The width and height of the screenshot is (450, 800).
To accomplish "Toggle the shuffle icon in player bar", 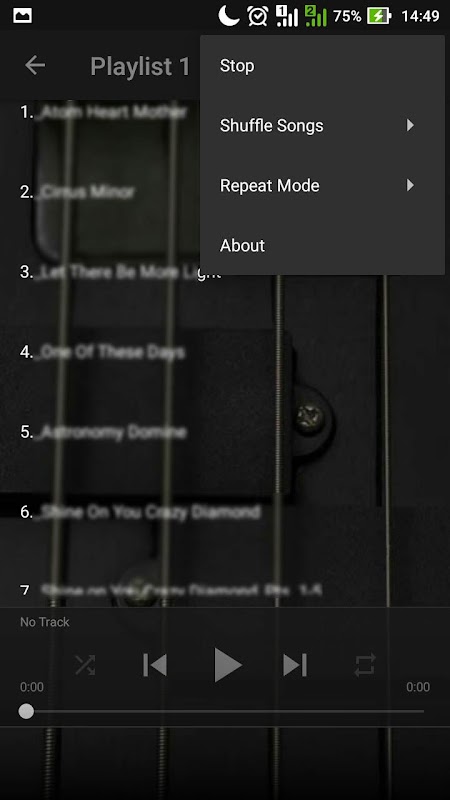I will click(85, 665).
